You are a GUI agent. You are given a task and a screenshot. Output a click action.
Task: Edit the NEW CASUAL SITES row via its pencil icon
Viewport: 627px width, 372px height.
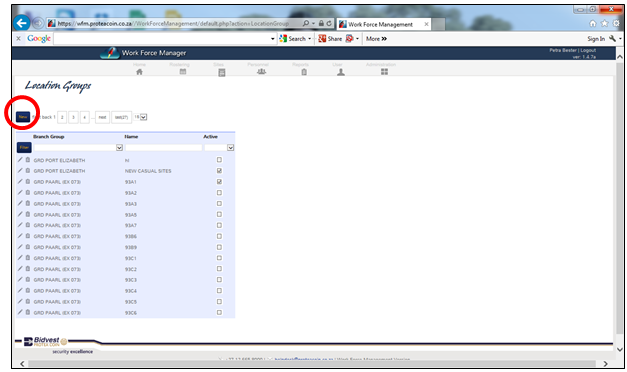coord(20,170)
